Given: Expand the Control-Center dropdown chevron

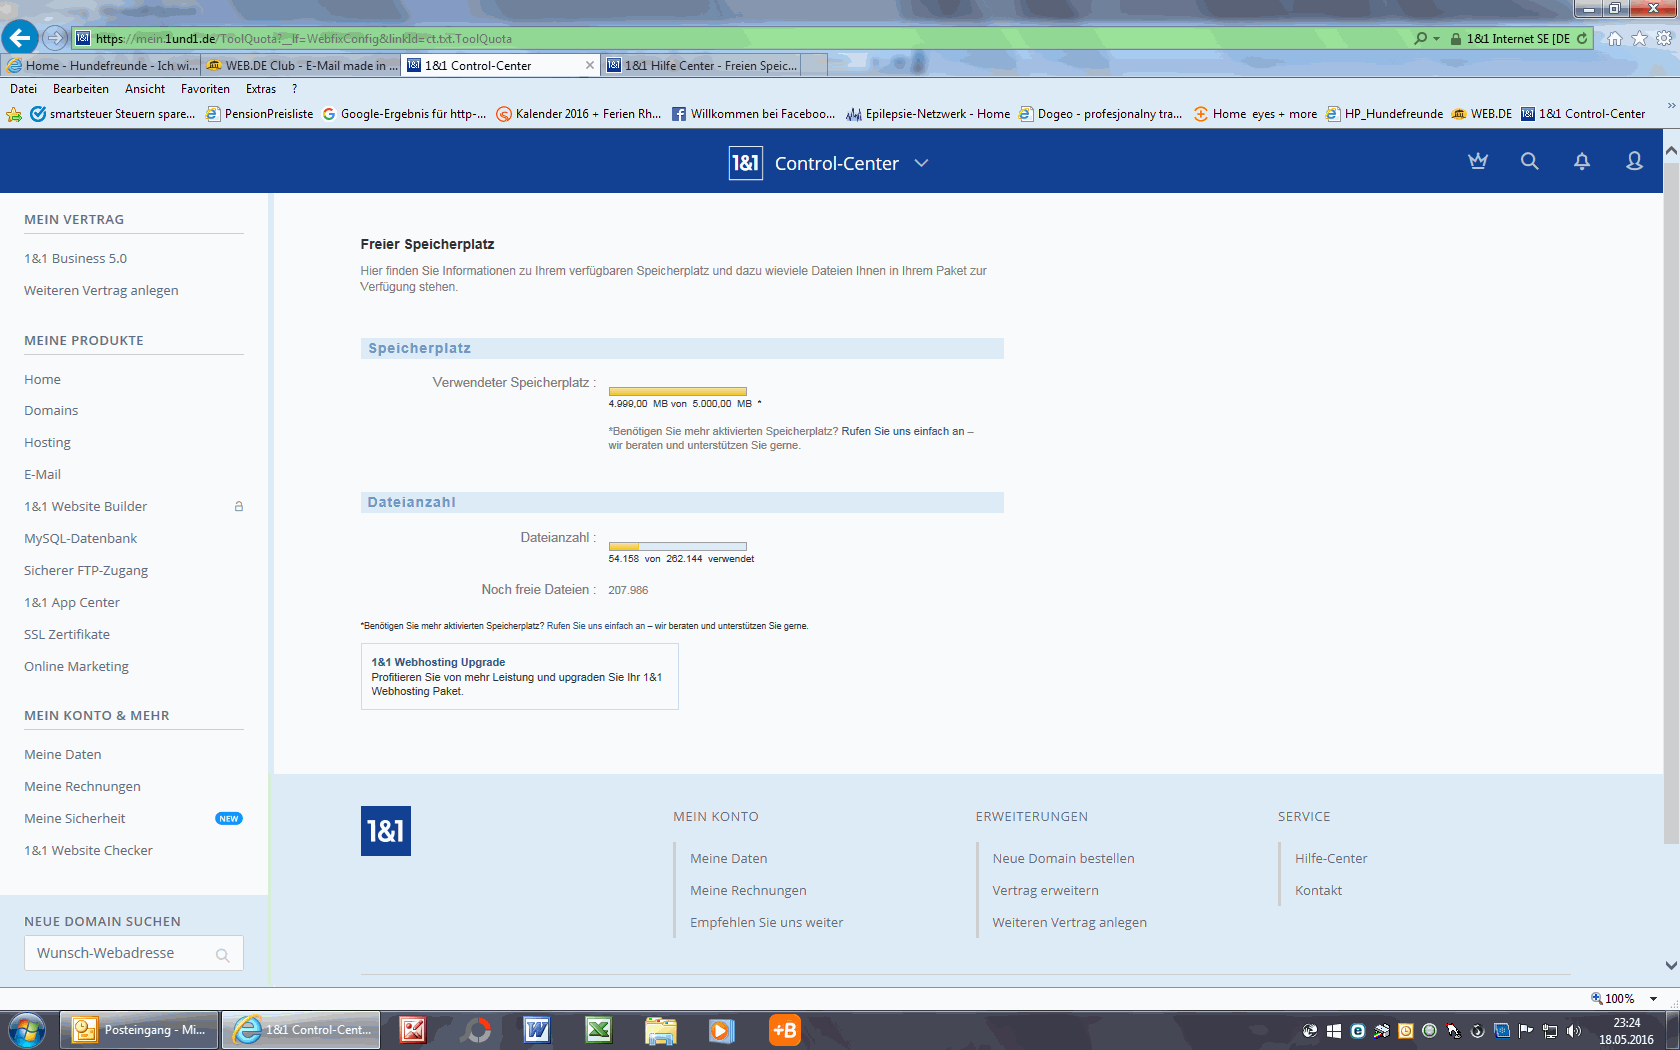Looking at the screenshot, I should 921,163.
